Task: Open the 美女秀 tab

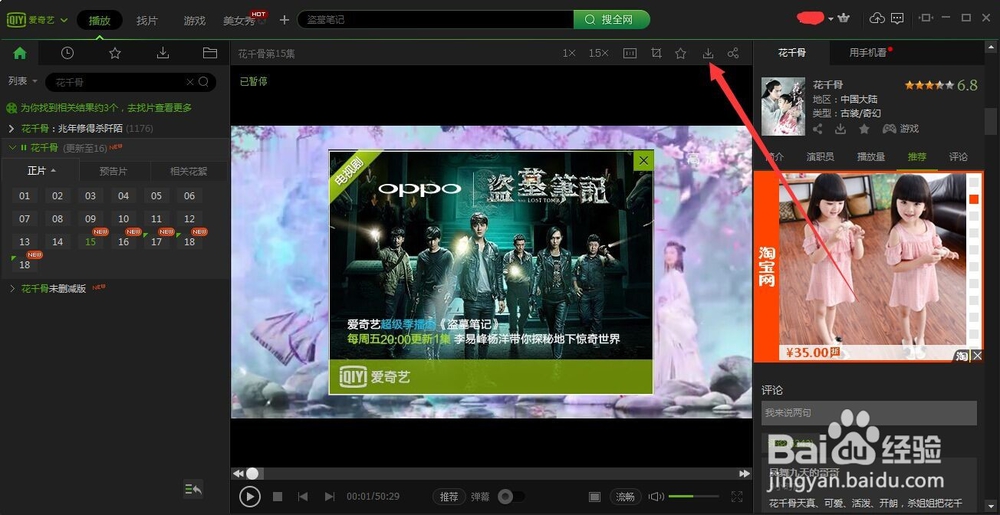Action: click(x=240, y=20)
